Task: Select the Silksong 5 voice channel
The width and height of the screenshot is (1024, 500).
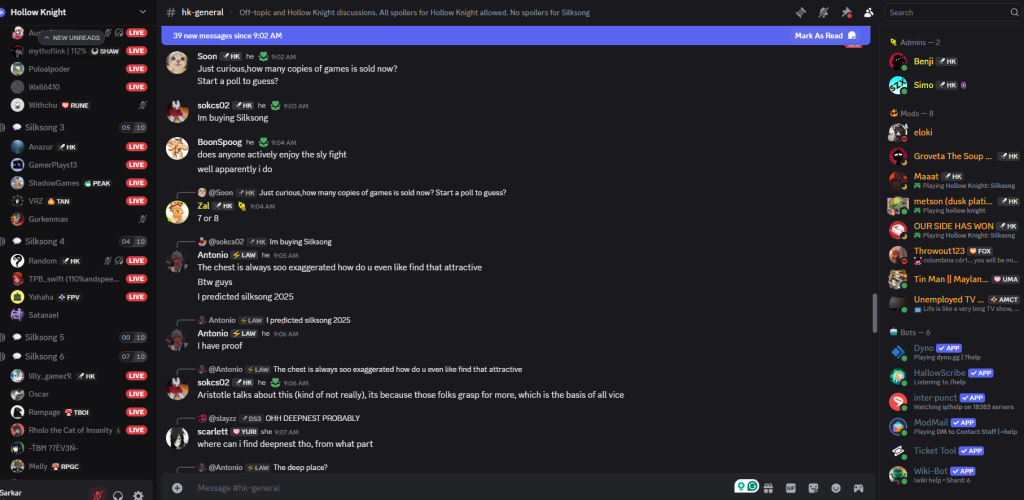Action: [x=45, y=337]
